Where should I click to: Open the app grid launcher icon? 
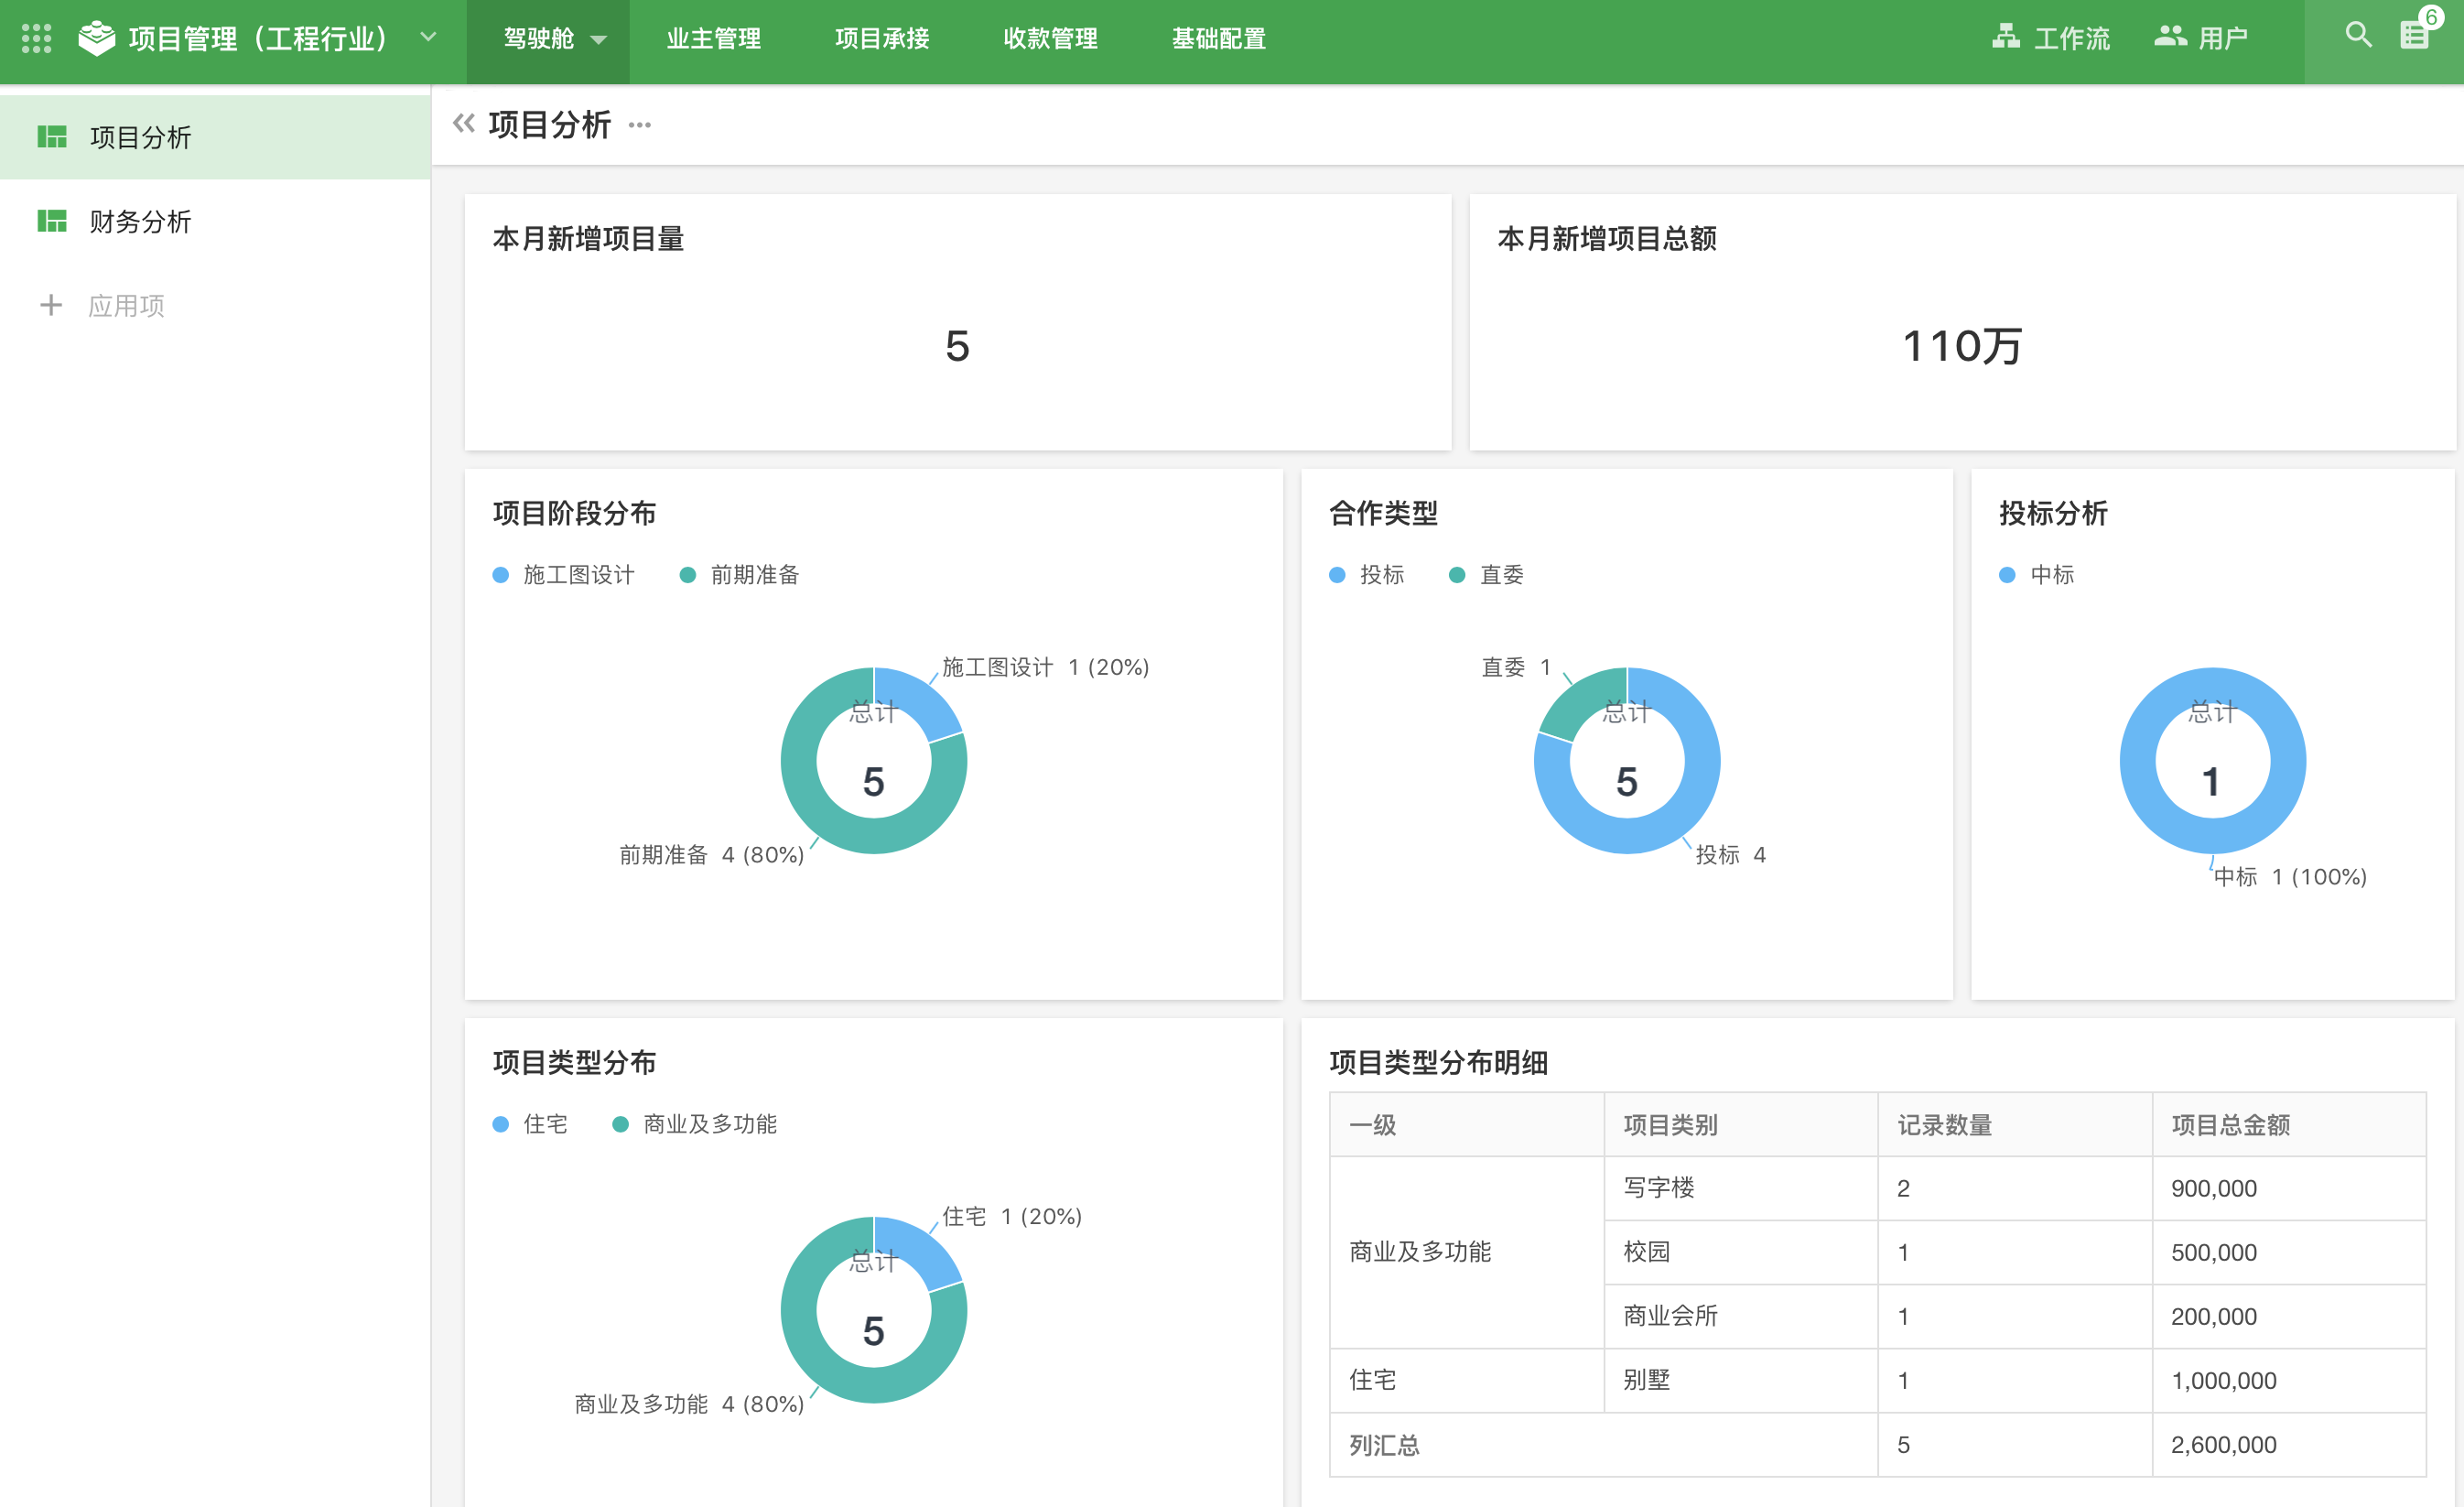36,38
